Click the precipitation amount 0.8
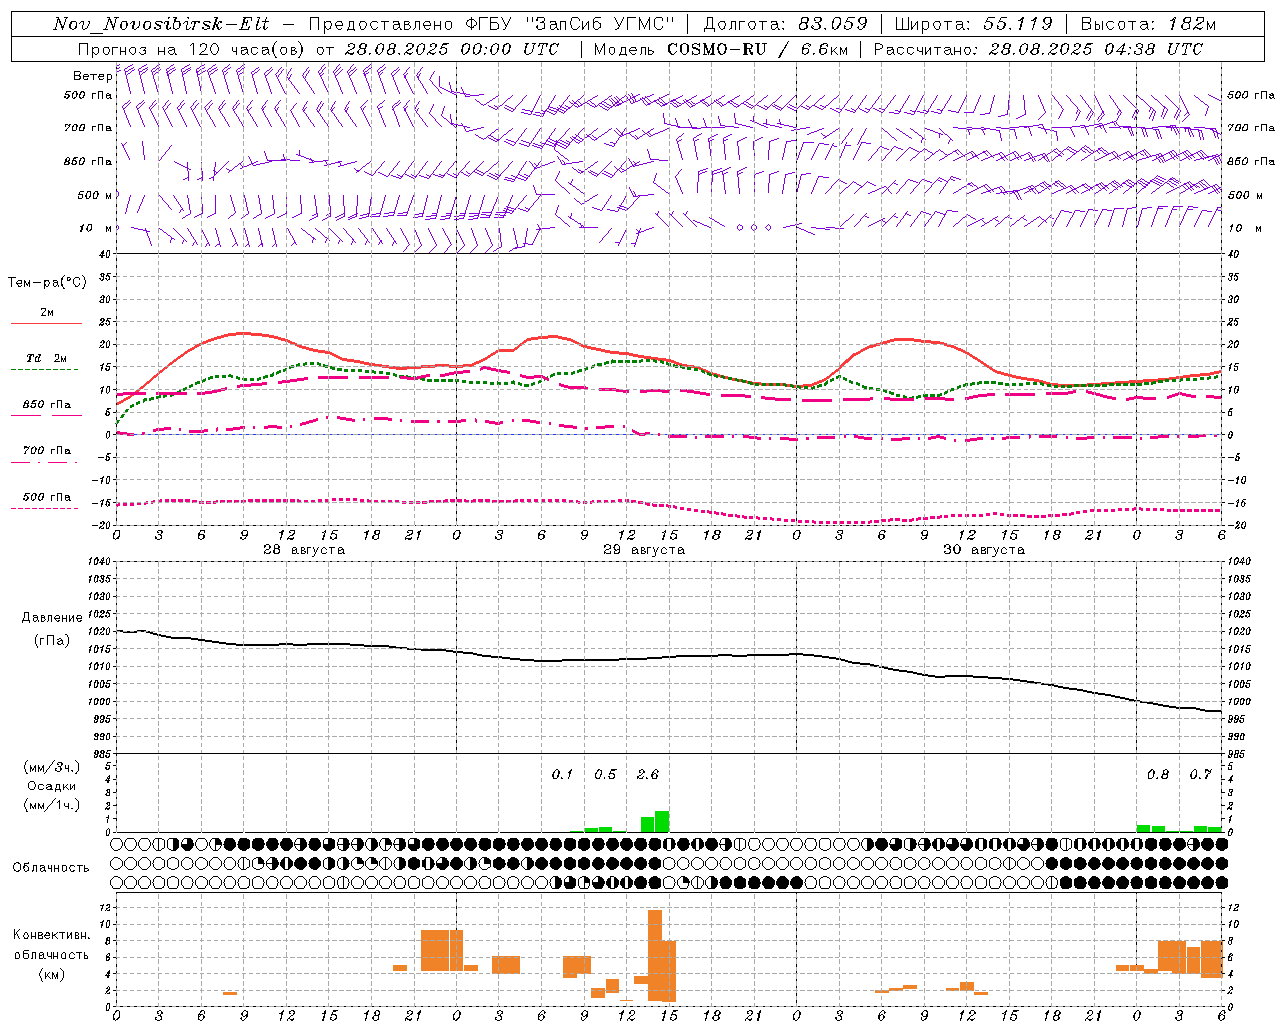The height and width of the screenshot is (1024, 1280). point(1158,775)
